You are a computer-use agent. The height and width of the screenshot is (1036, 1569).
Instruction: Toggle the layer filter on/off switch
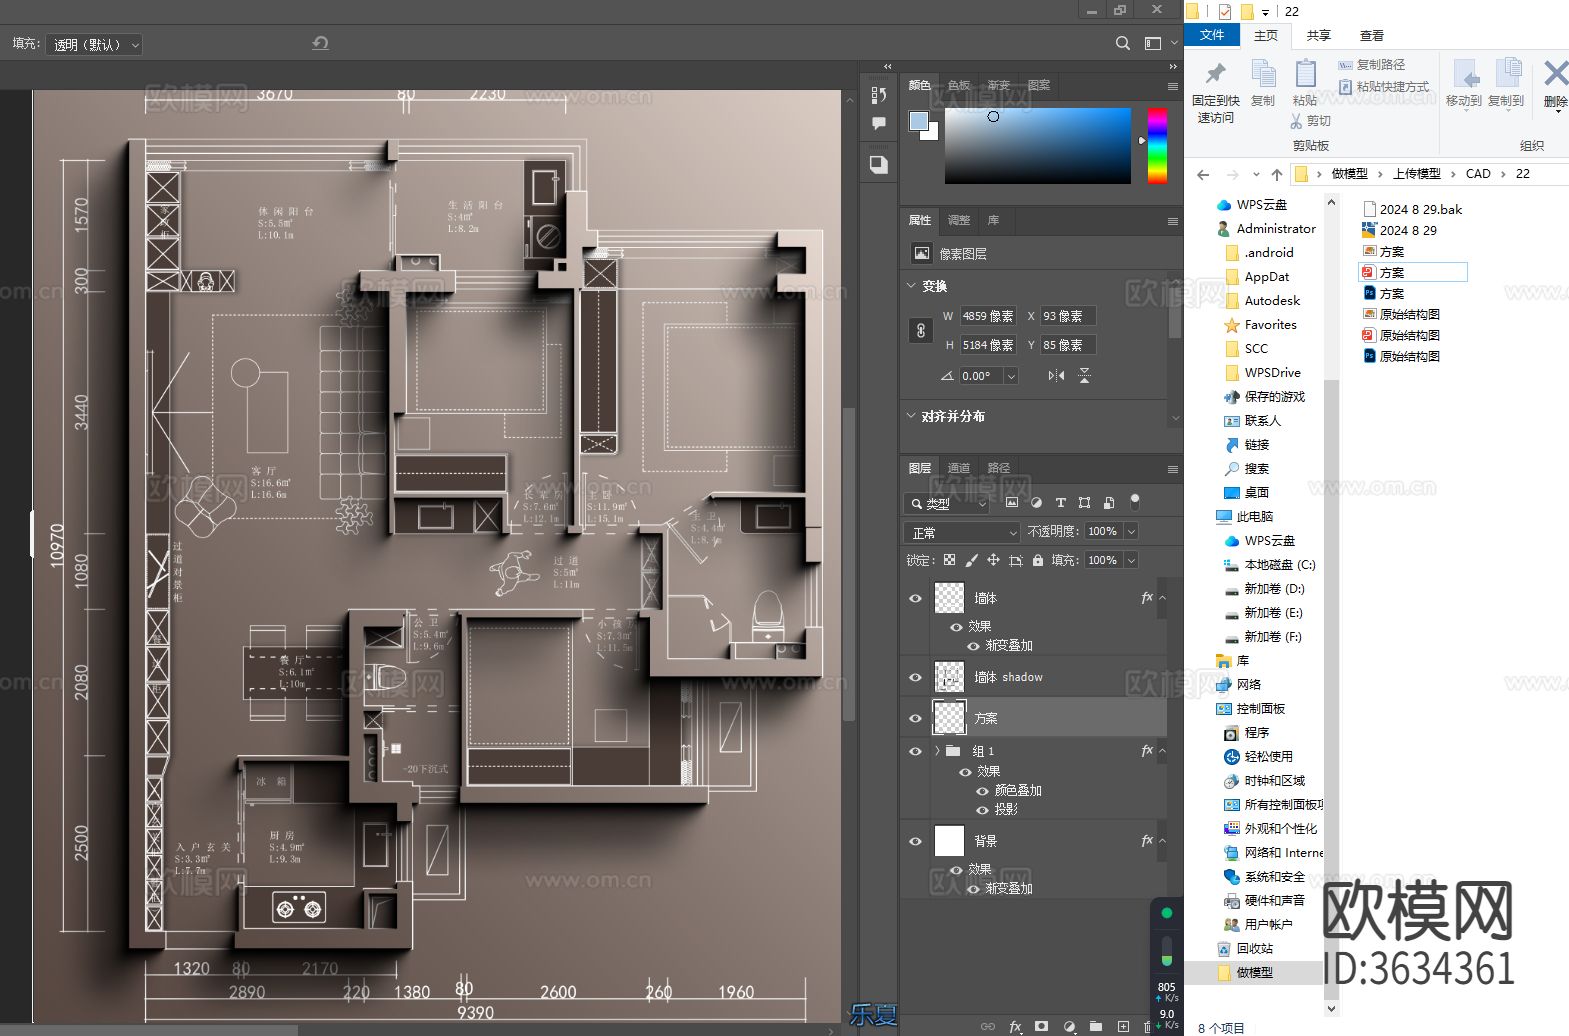1134,500
